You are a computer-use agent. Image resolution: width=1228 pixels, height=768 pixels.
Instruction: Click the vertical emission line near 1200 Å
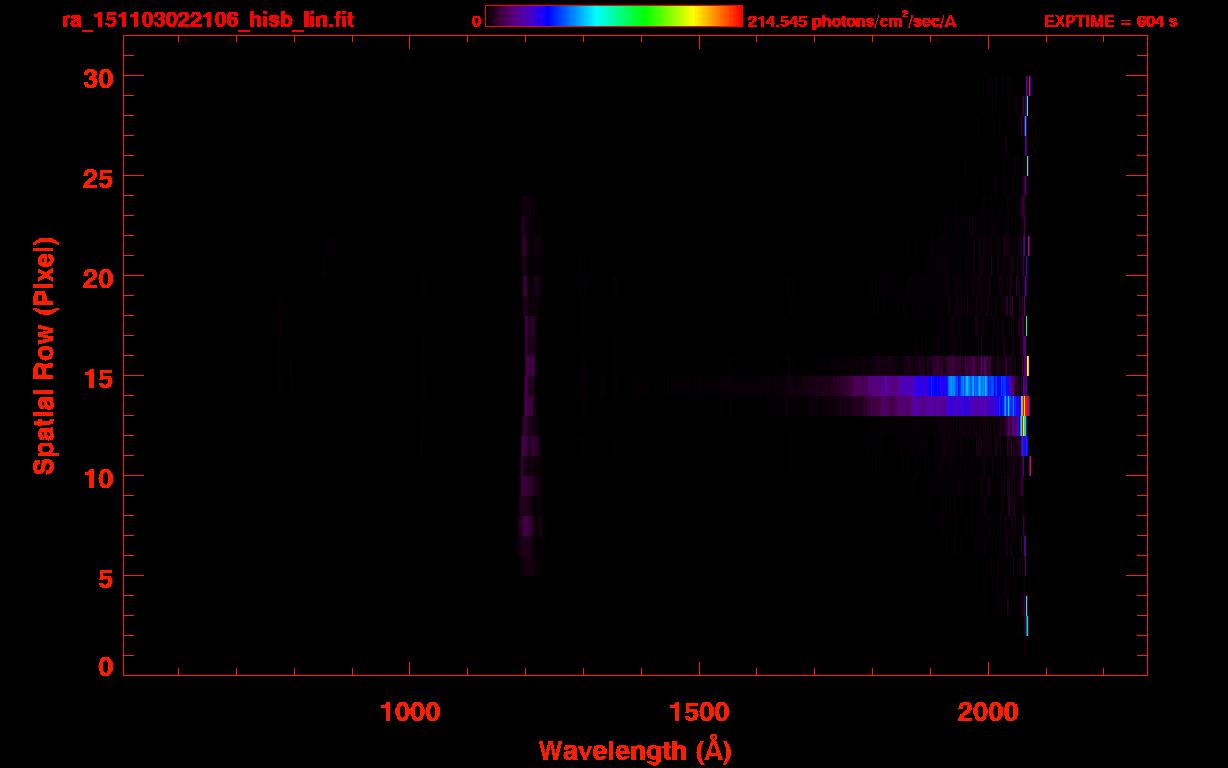click(x=530, y=385)
